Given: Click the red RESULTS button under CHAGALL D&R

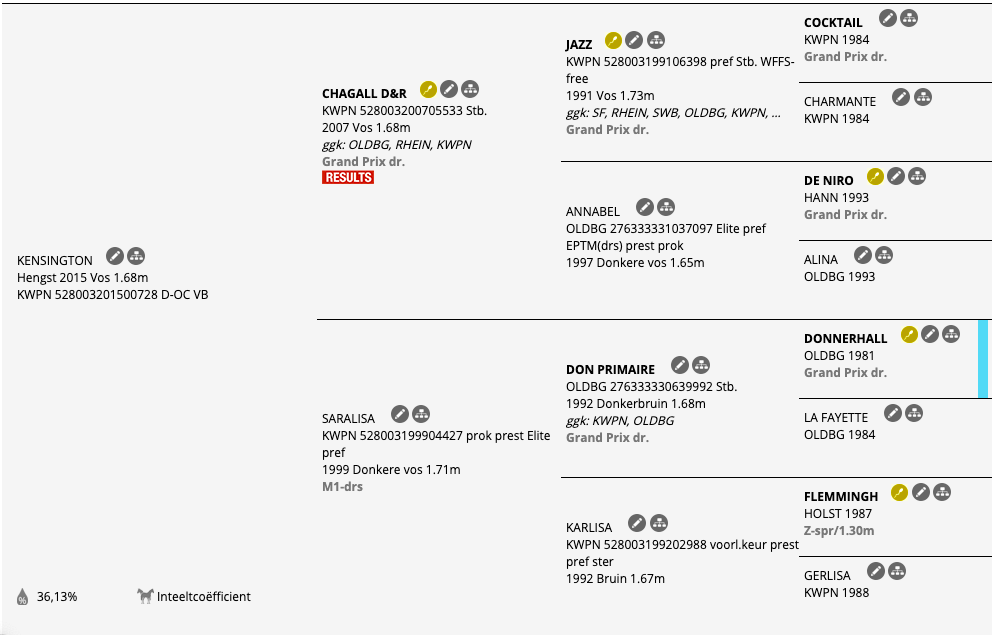Looking at the screenshot, I should point(348,177).
